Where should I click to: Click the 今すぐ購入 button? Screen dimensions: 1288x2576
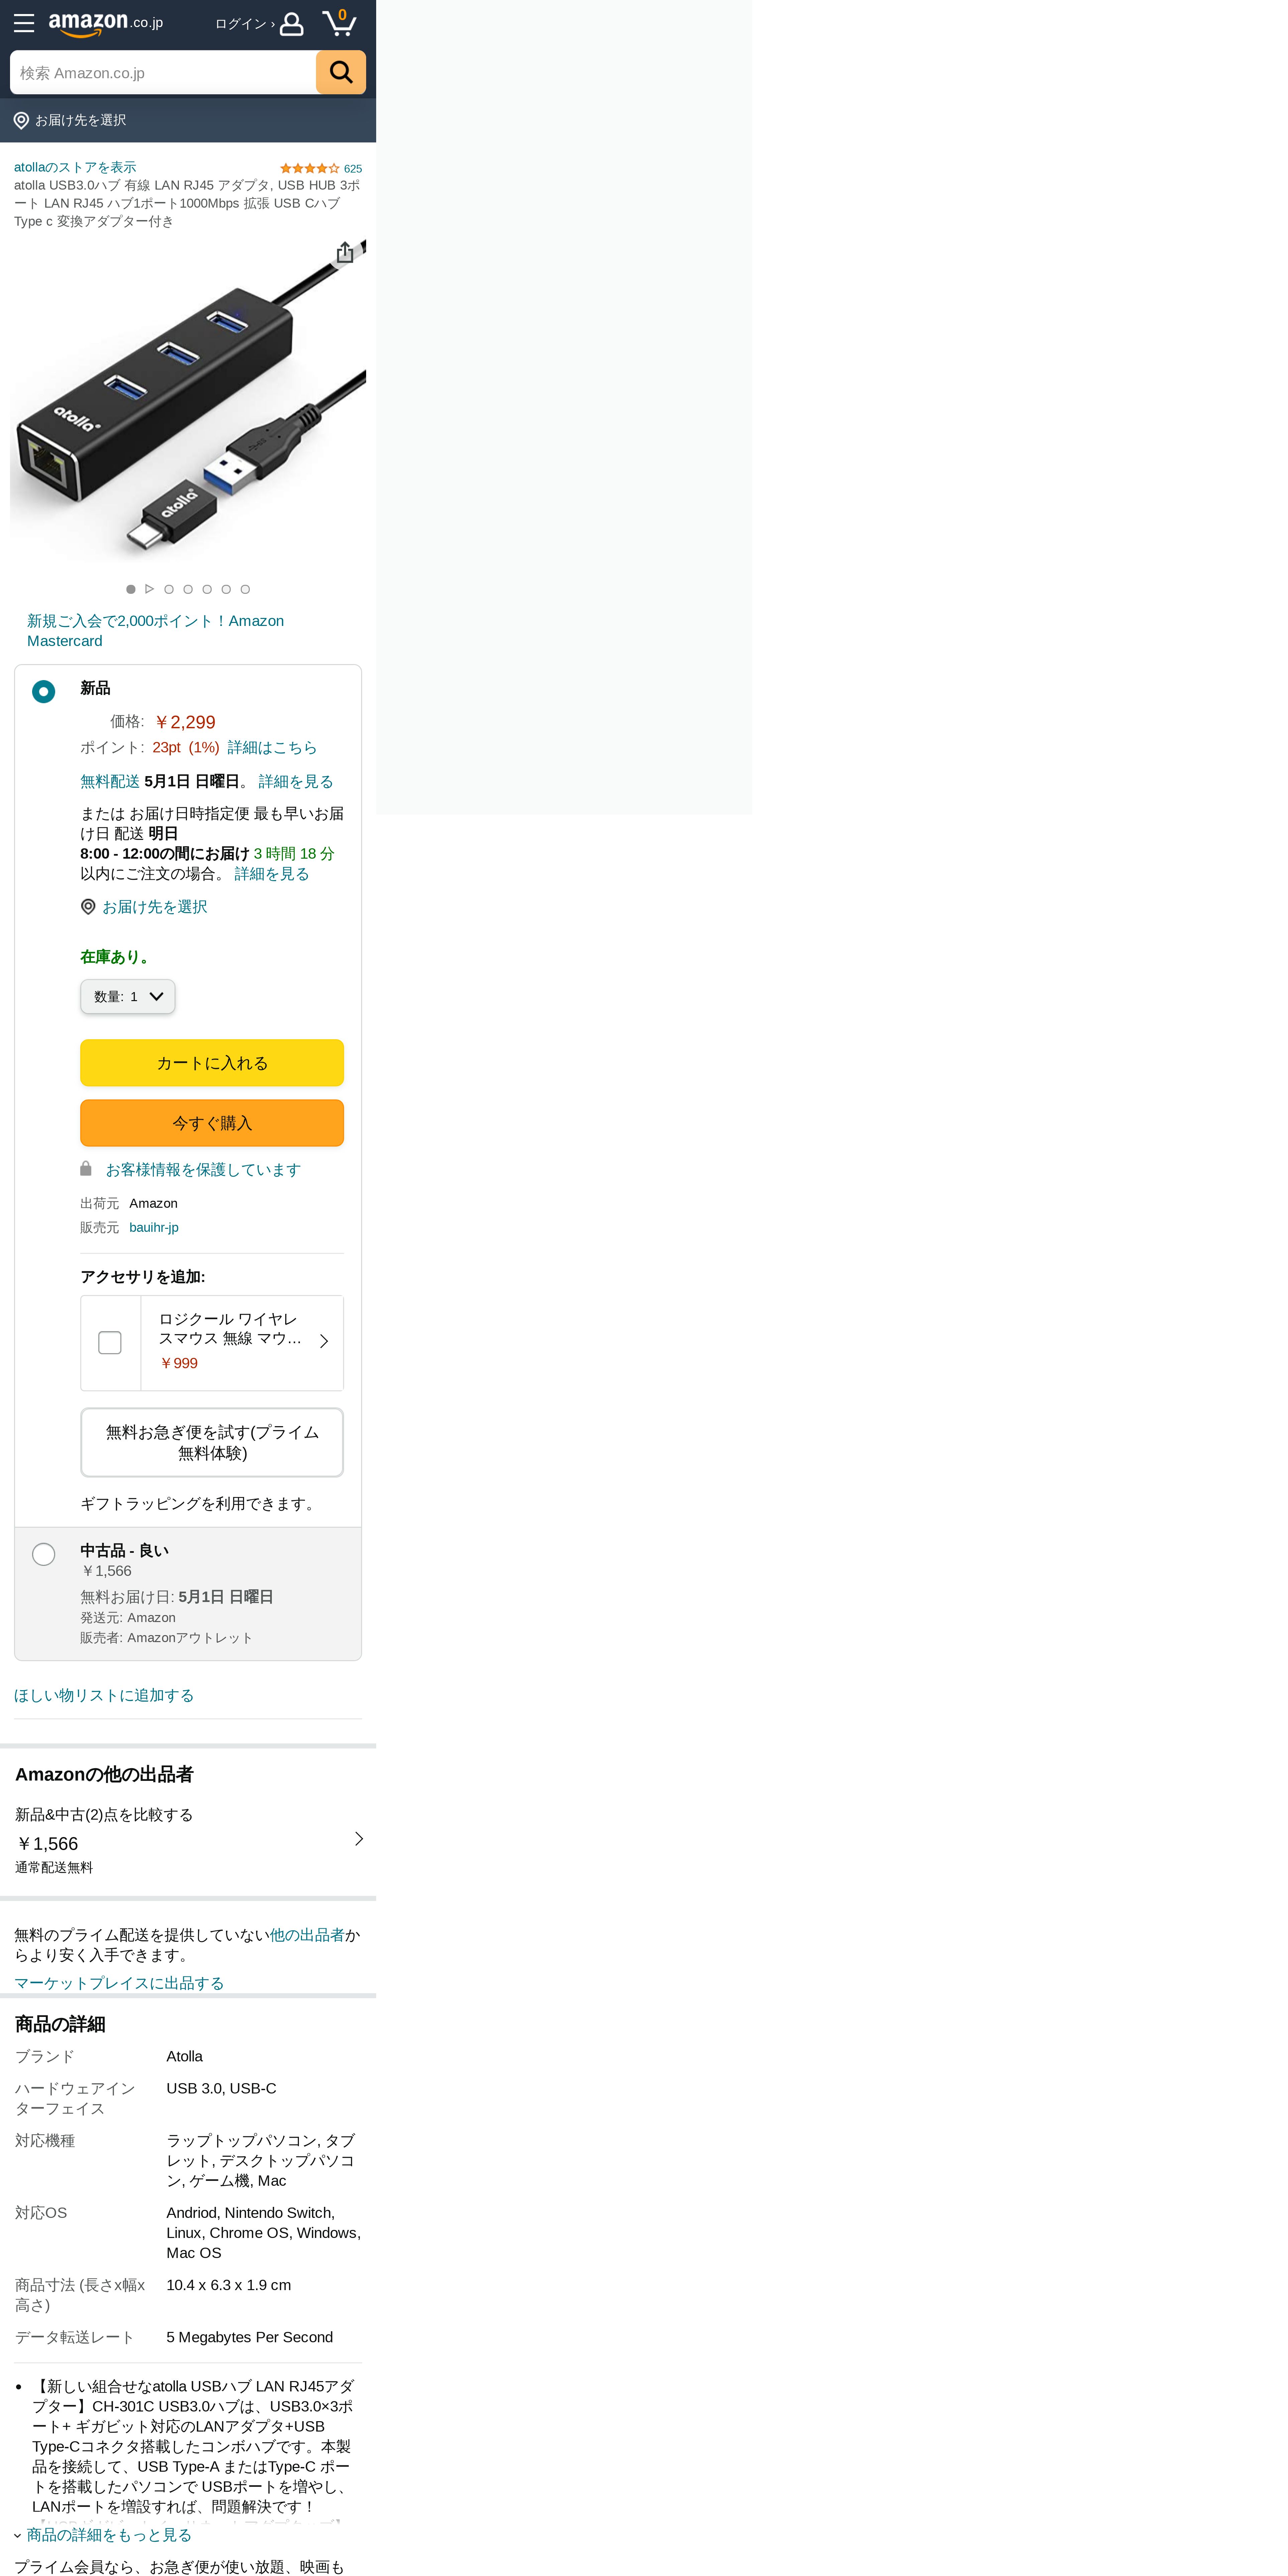pyautogui.click(x=212, y=1123)
